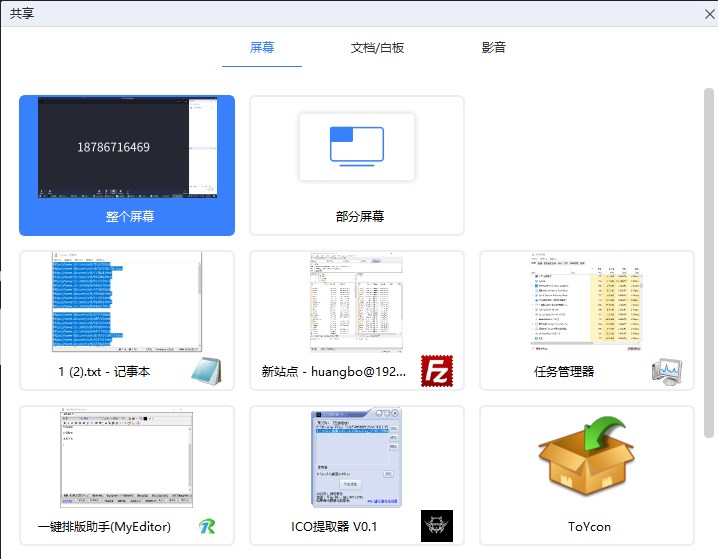
Task: Select the Notepad icon on 1 (2).txt tile
Action: (206, 371)
